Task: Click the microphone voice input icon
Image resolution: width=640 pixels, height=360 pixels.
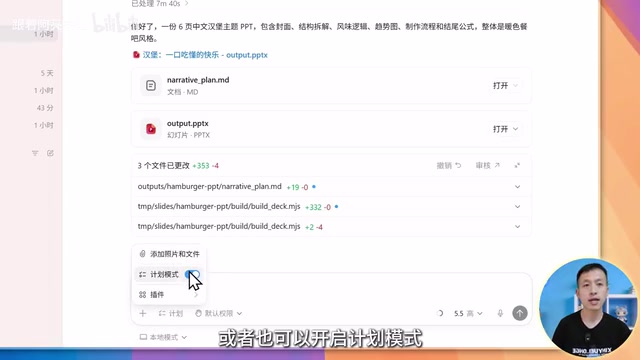Action: (x=500, y=313)
